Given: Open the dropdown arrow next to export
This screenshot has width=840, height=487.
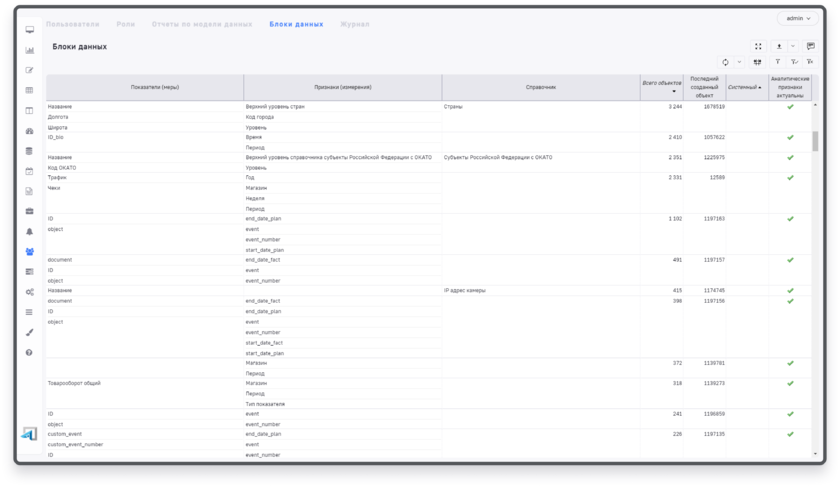Looking at the screenshot, I should click(x=793, y=46).
